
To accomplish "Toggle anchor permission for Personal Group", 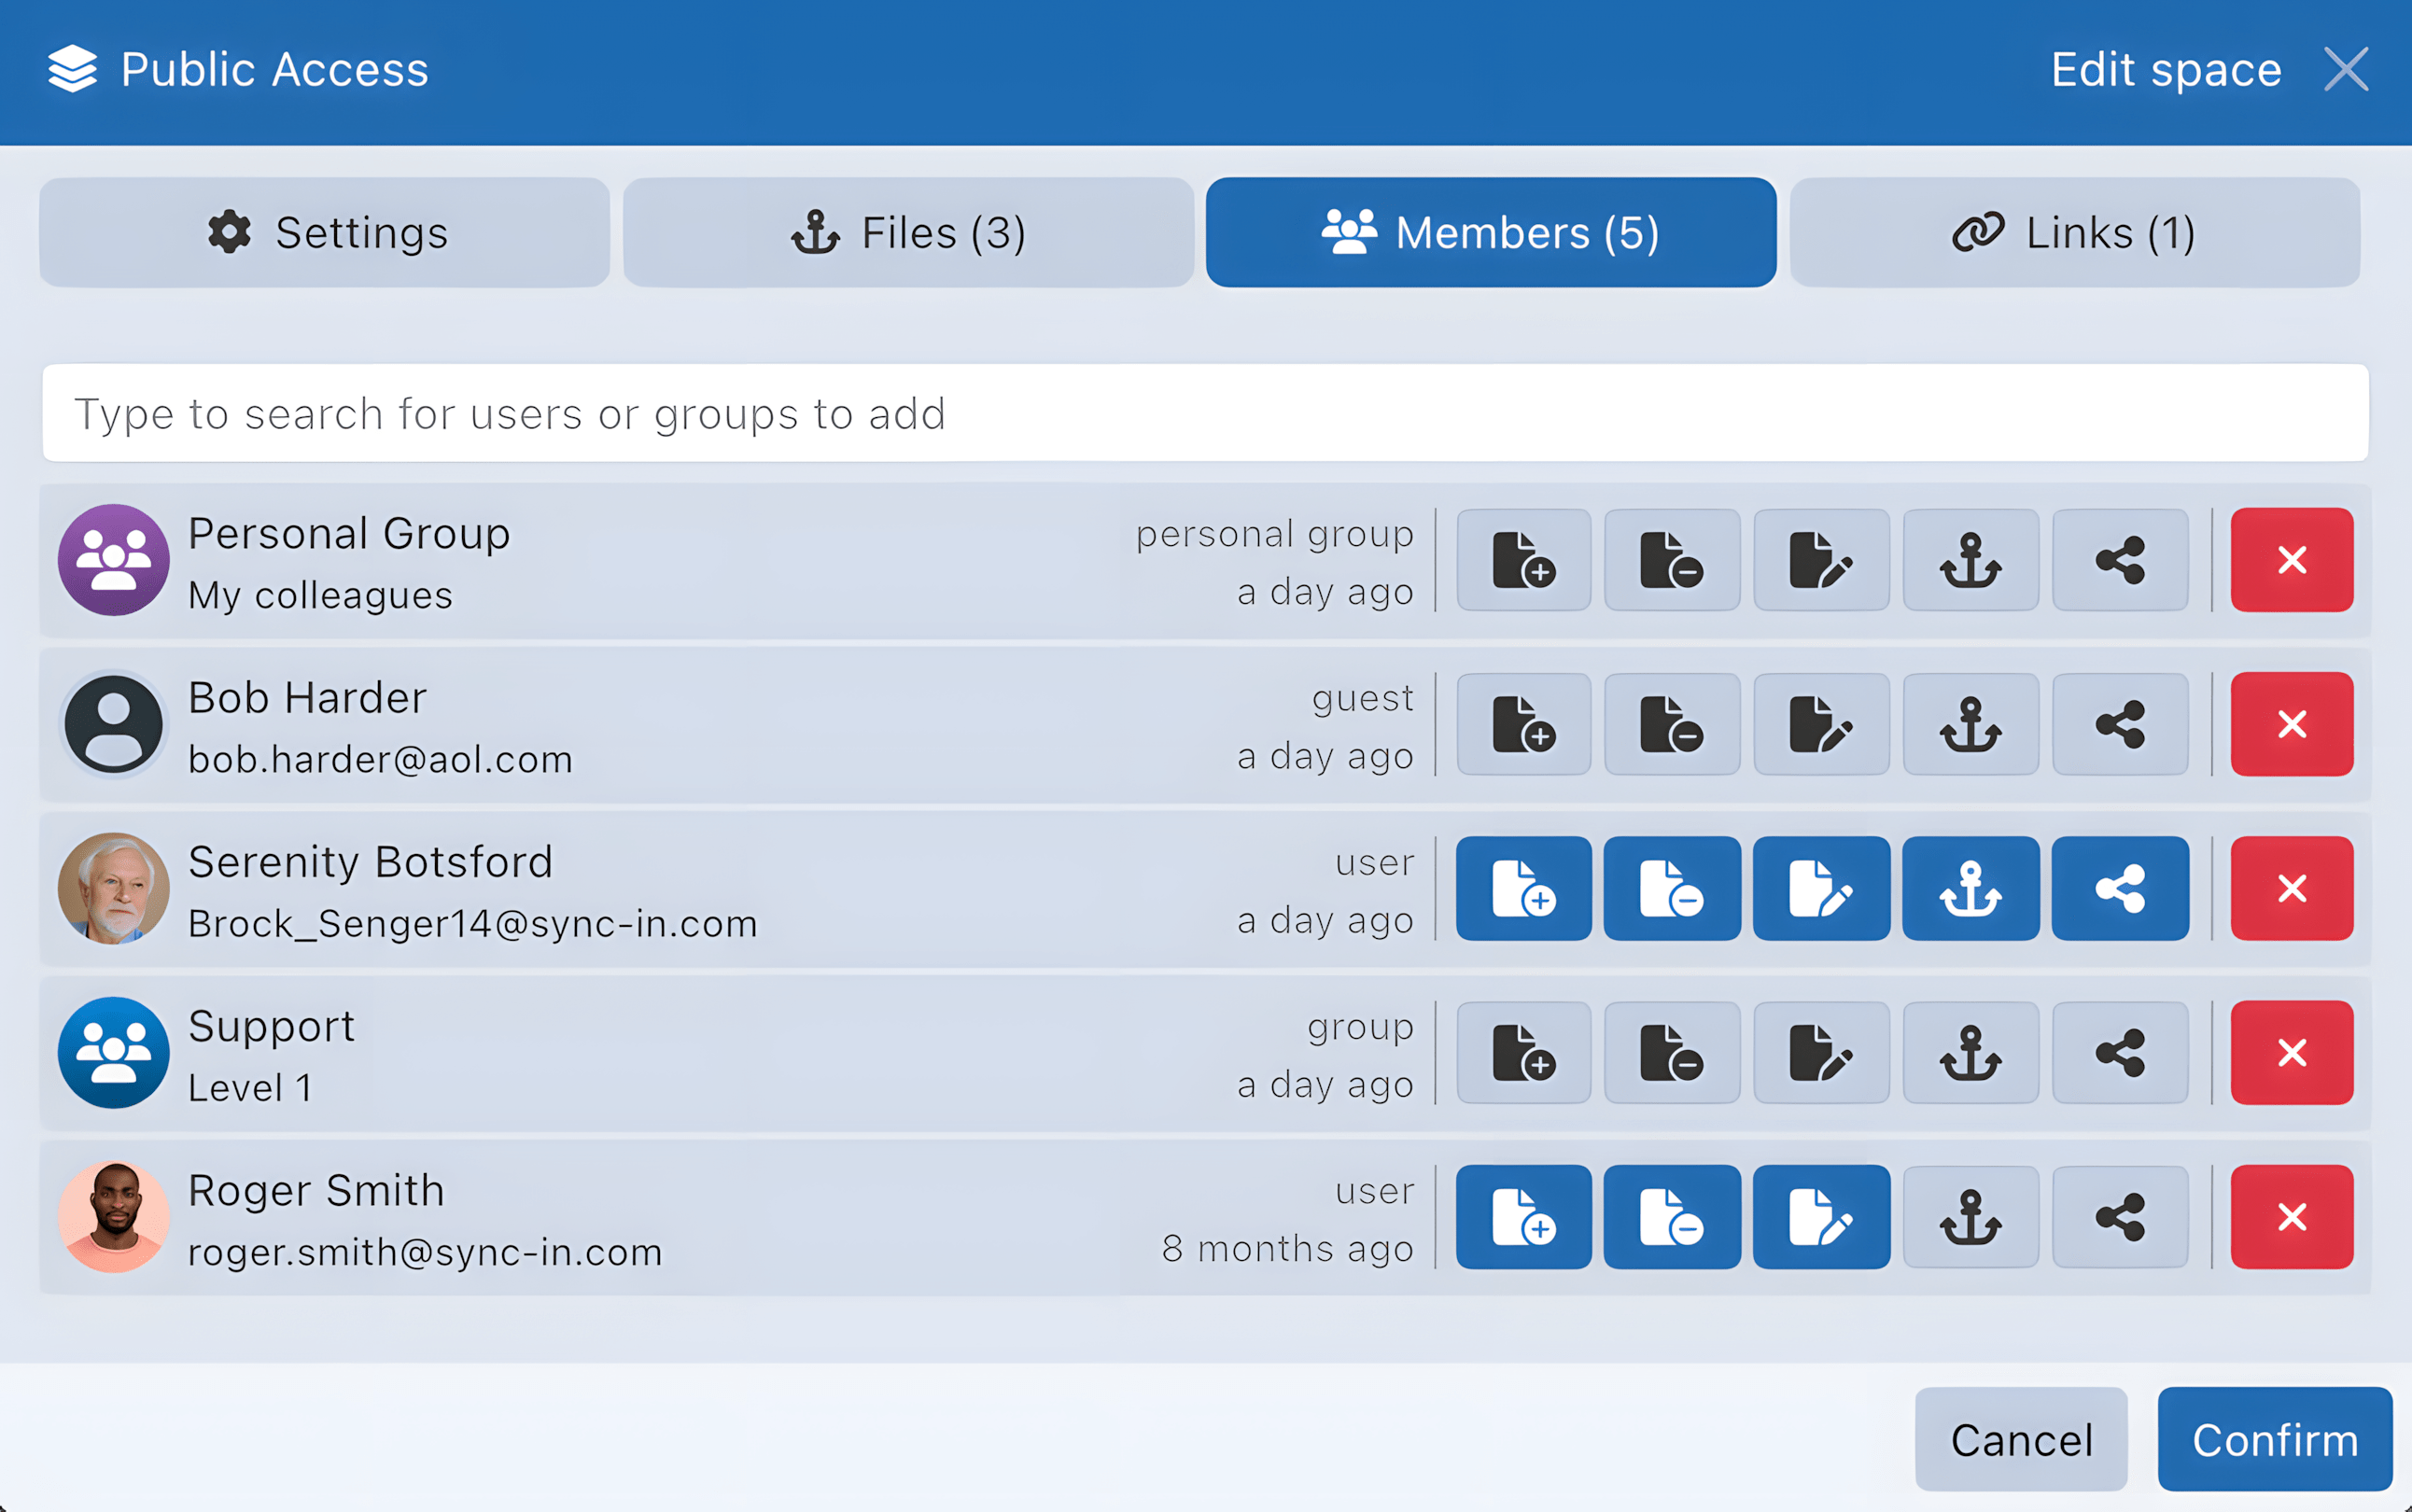I will pyautogui.click(x=1970, y=560).
